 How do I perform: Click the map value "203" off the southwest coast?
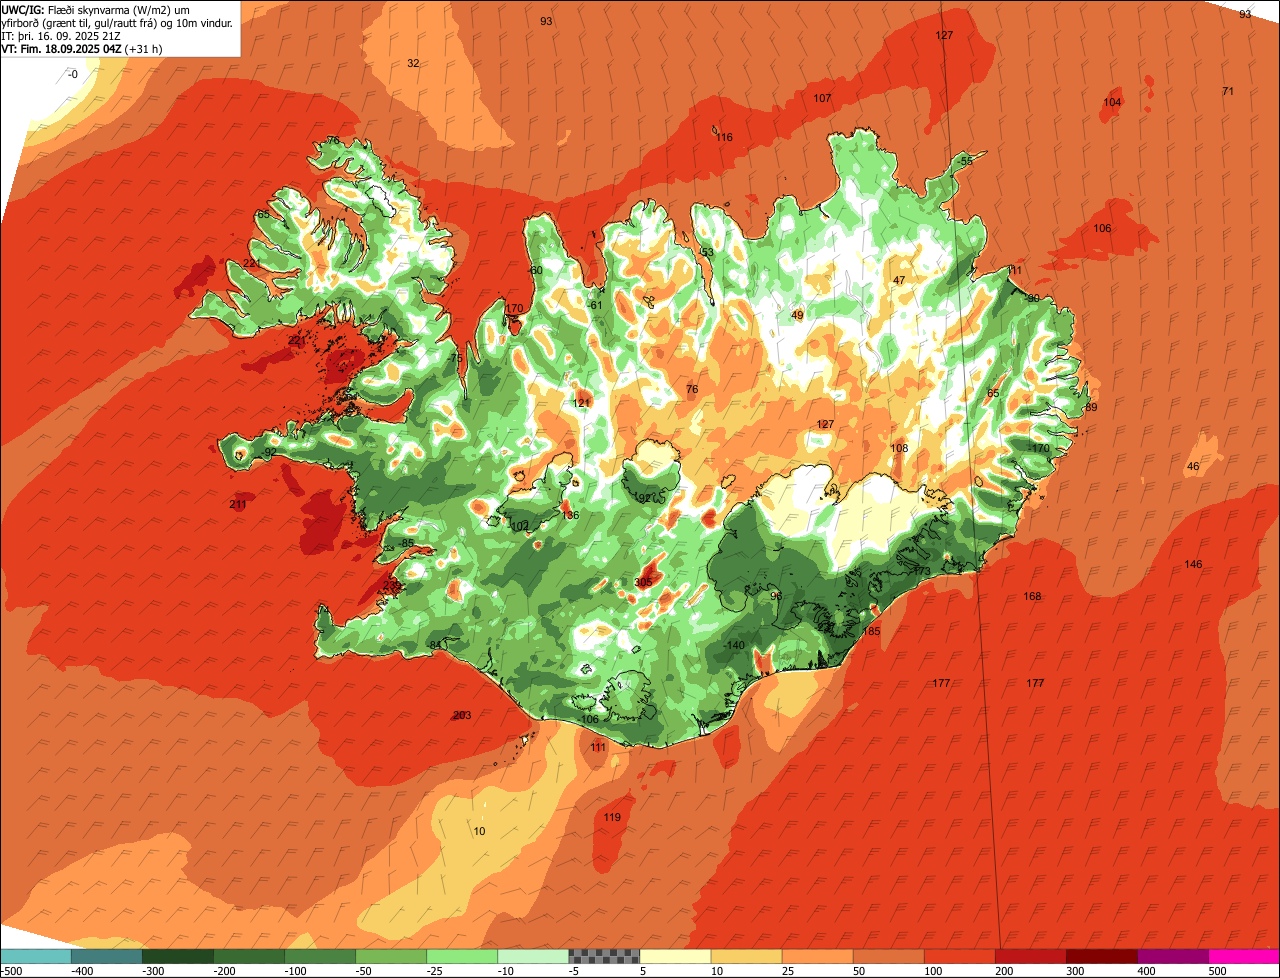462,715
